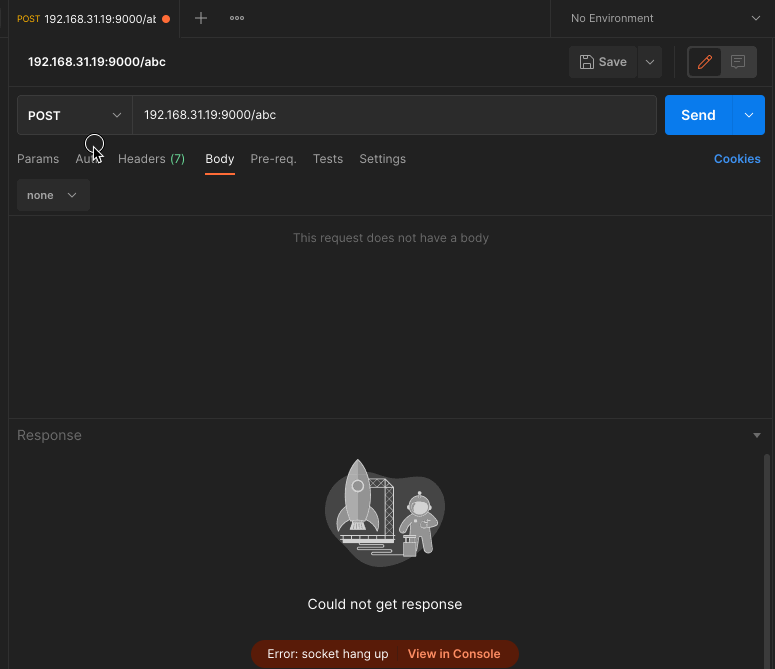Viewport: 775px width, 669px height.
Task: Switch to the Params tab
Action: [x=38, y=159]
